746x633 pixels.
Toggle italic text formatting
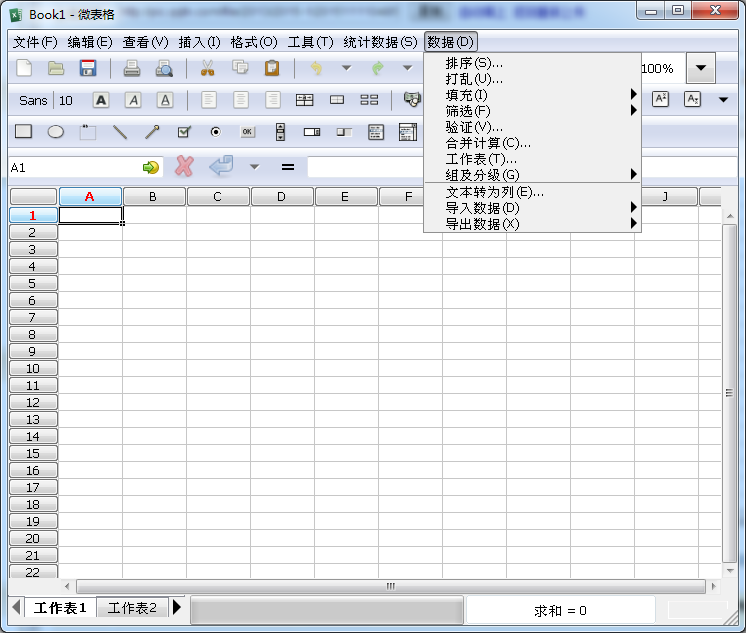(133, 100)
